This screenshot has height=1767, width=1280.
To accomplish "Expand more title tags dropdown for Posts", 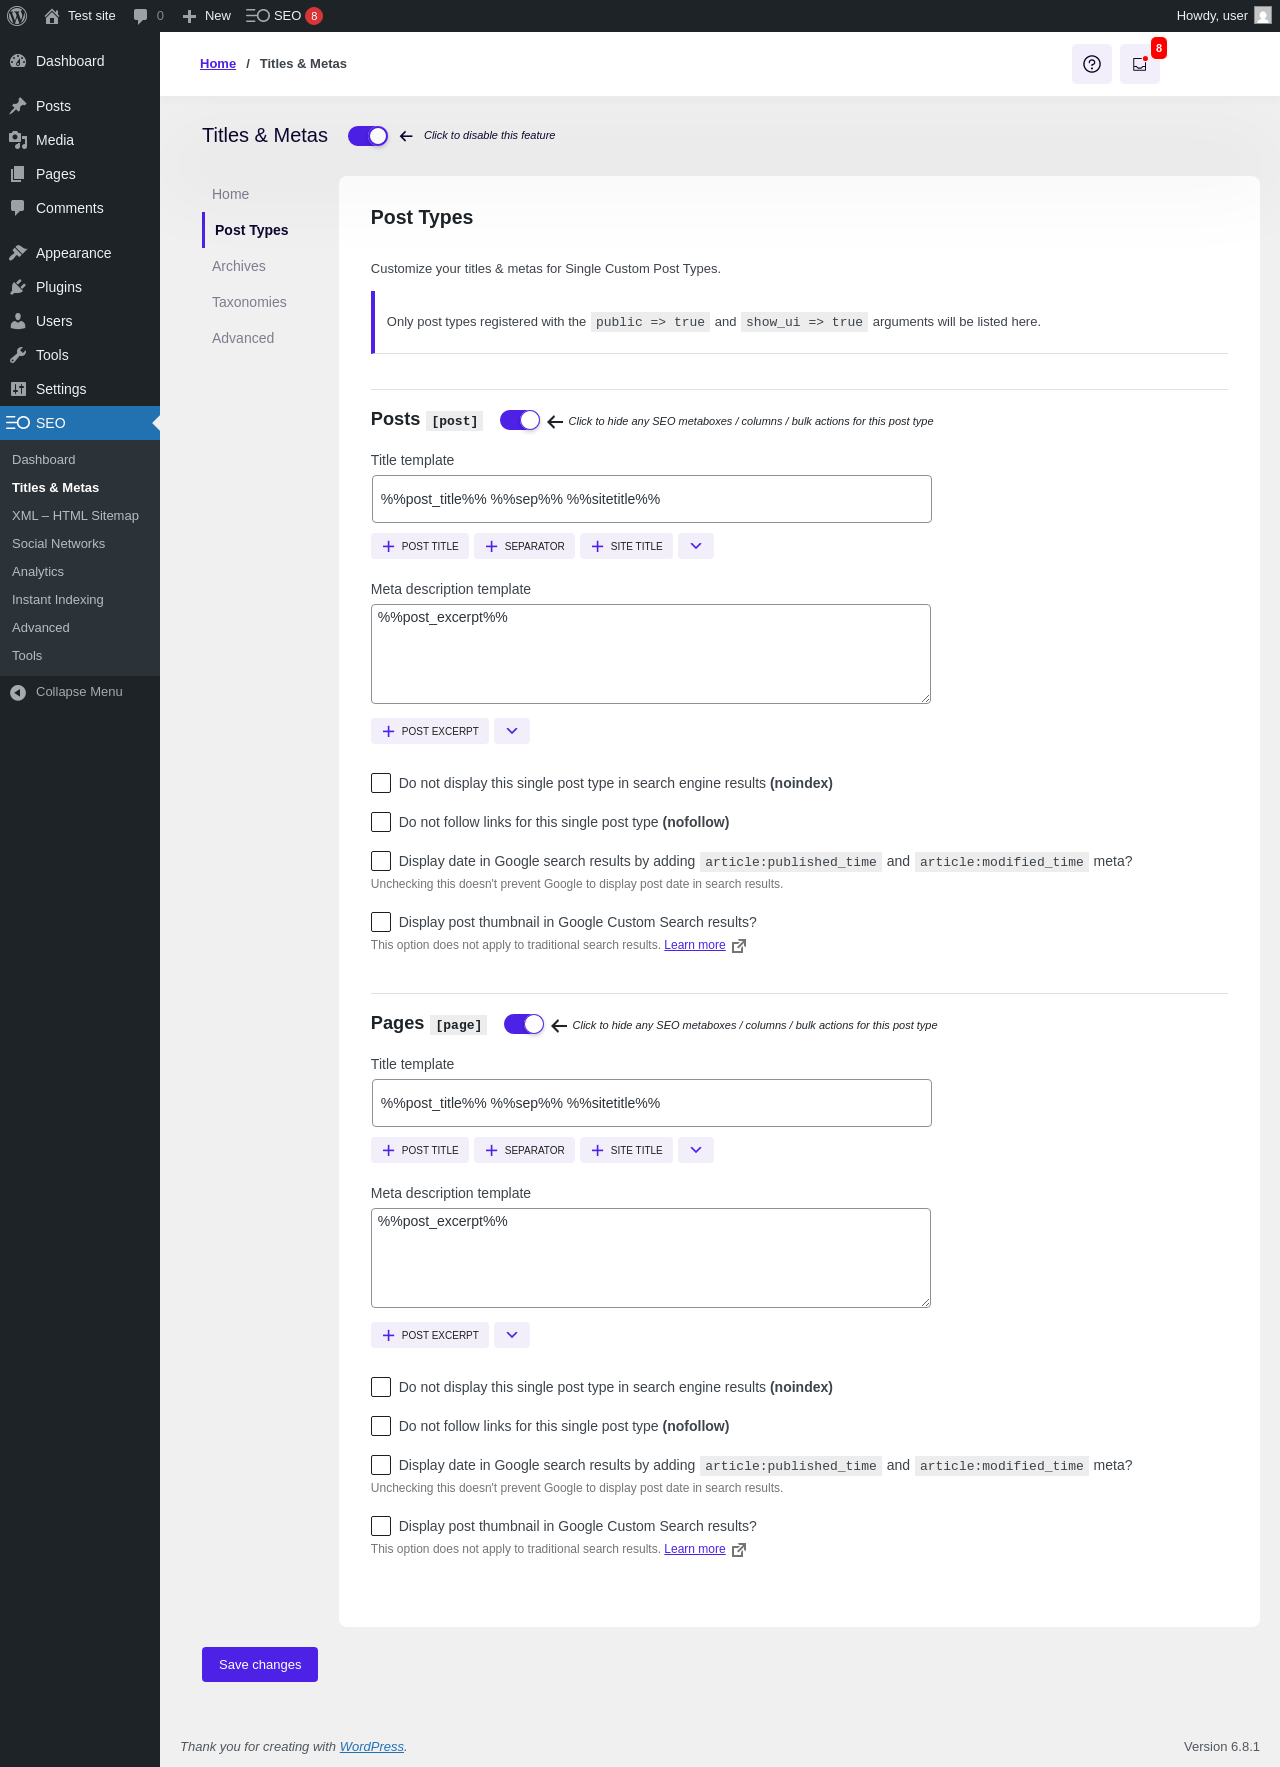I will [696, 546].
